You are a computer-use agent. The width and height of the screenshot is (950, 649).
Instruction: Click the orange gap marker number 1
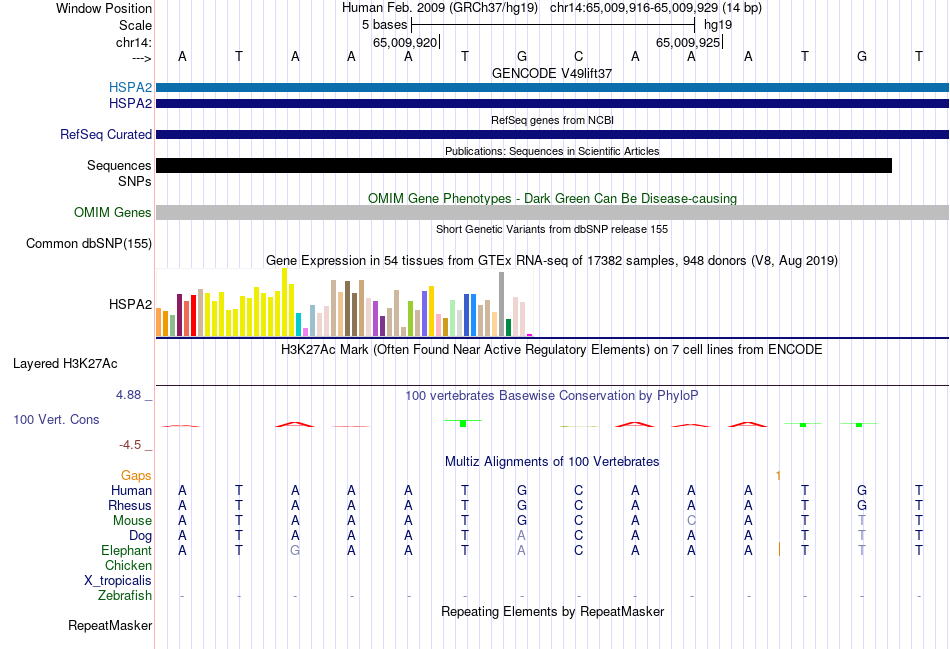(779, 476)
